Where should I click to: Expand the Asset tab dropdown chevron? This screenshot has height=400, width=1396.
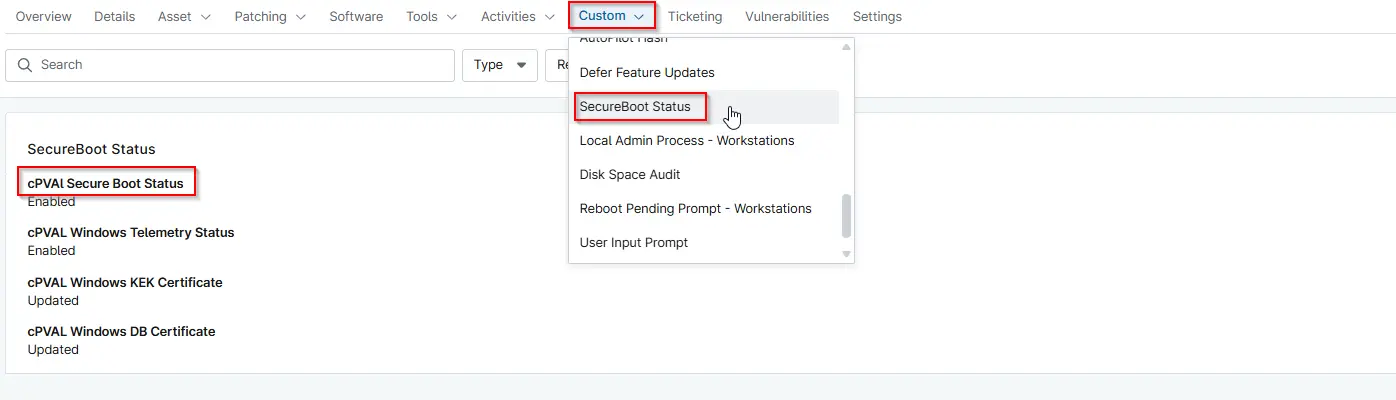click(206, 17)
